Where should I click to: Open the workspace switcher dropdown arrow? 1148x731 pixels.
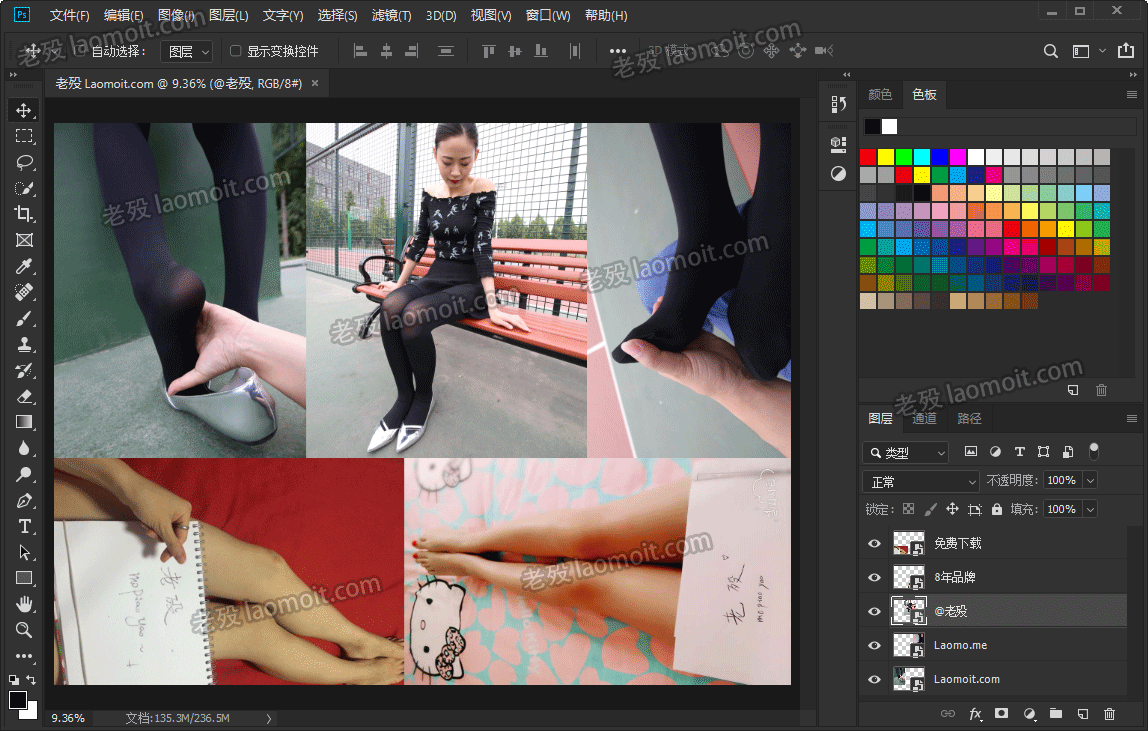click(1102, 51)
